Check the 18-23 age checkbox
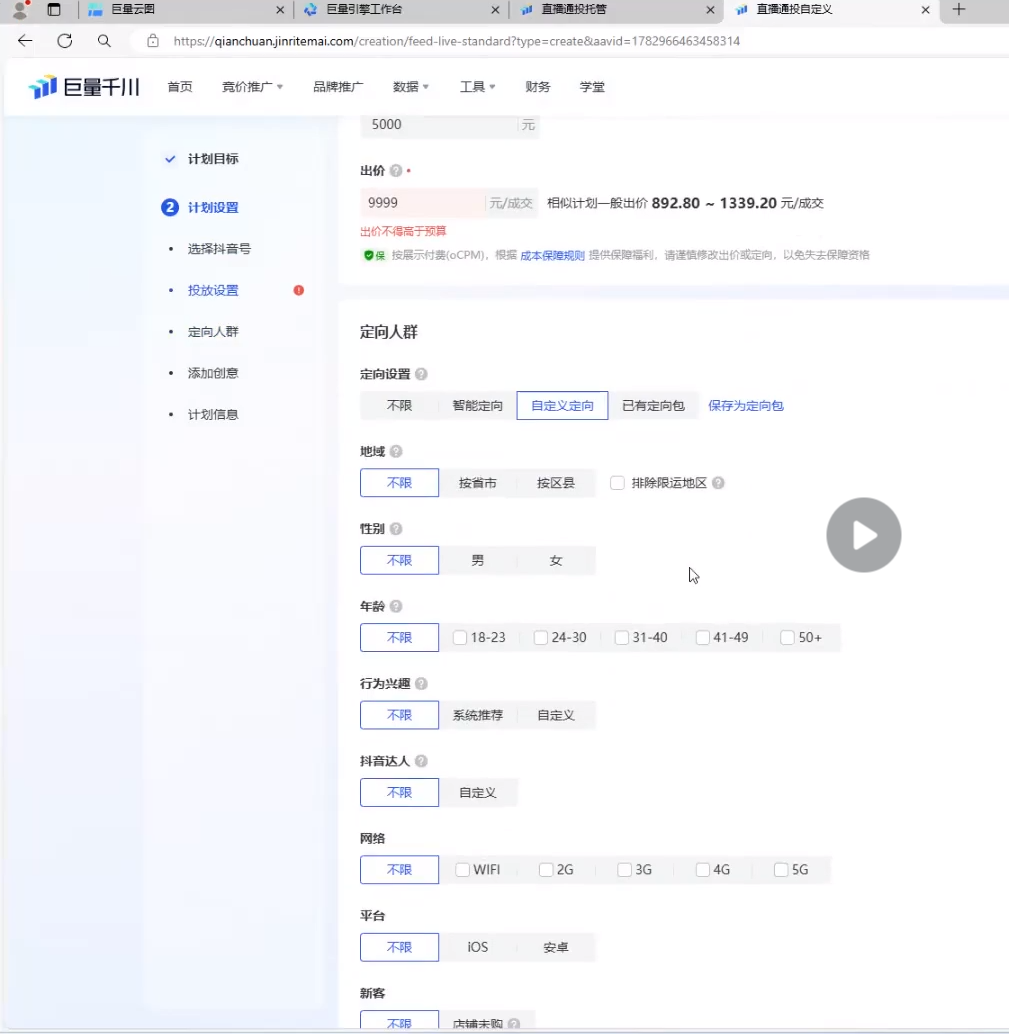 (x=460, y=638)
